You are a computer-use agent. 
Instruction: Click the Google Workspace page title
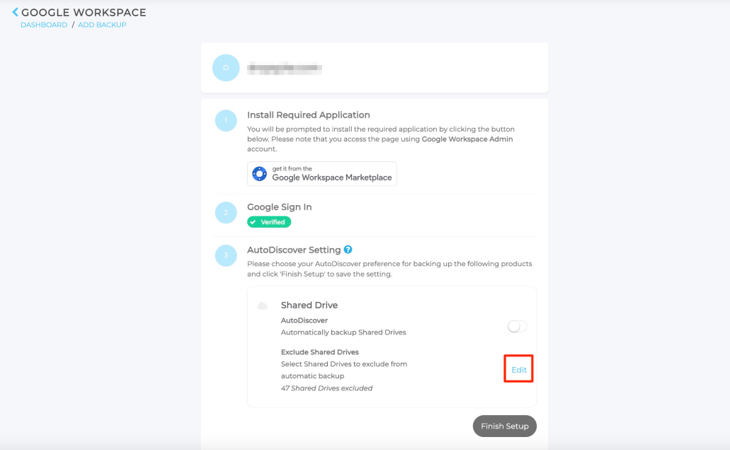84,12
